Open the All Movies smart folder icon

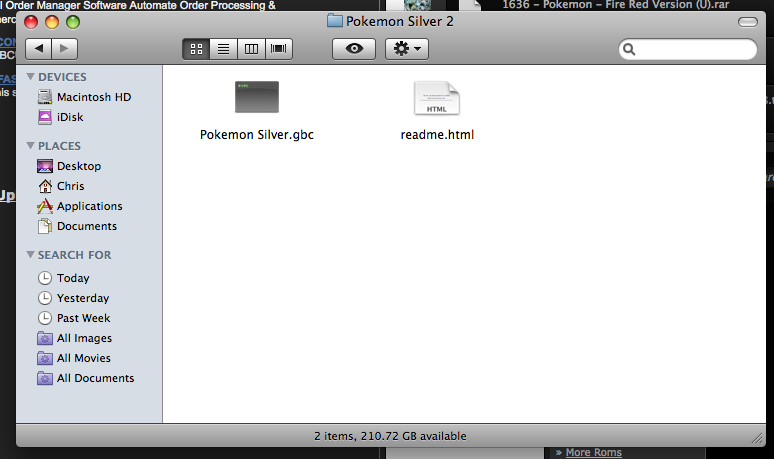(45, 358)
